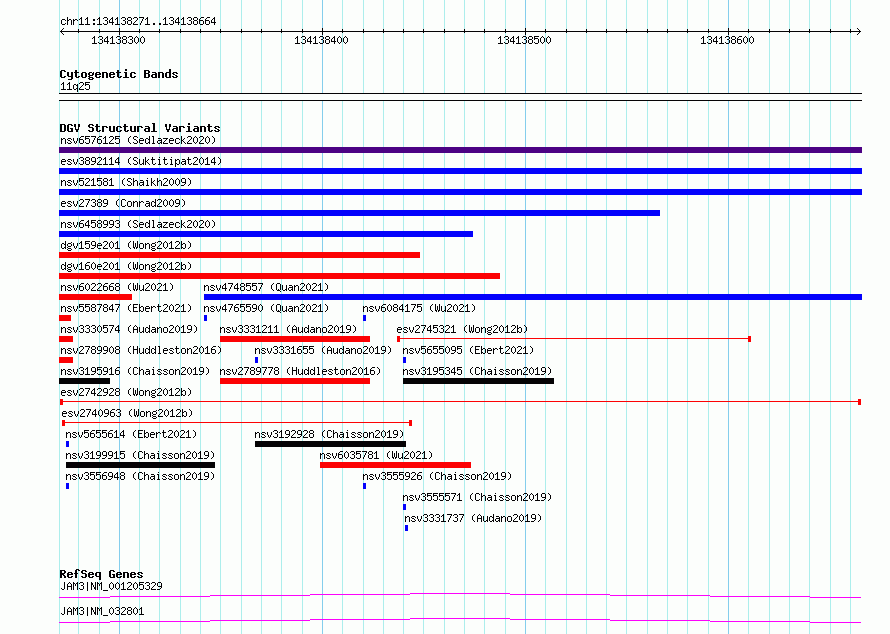Select the purple nsv6576125 variant bar
Image resolution: width=890 pixels, height=634 pixels.
460,150
